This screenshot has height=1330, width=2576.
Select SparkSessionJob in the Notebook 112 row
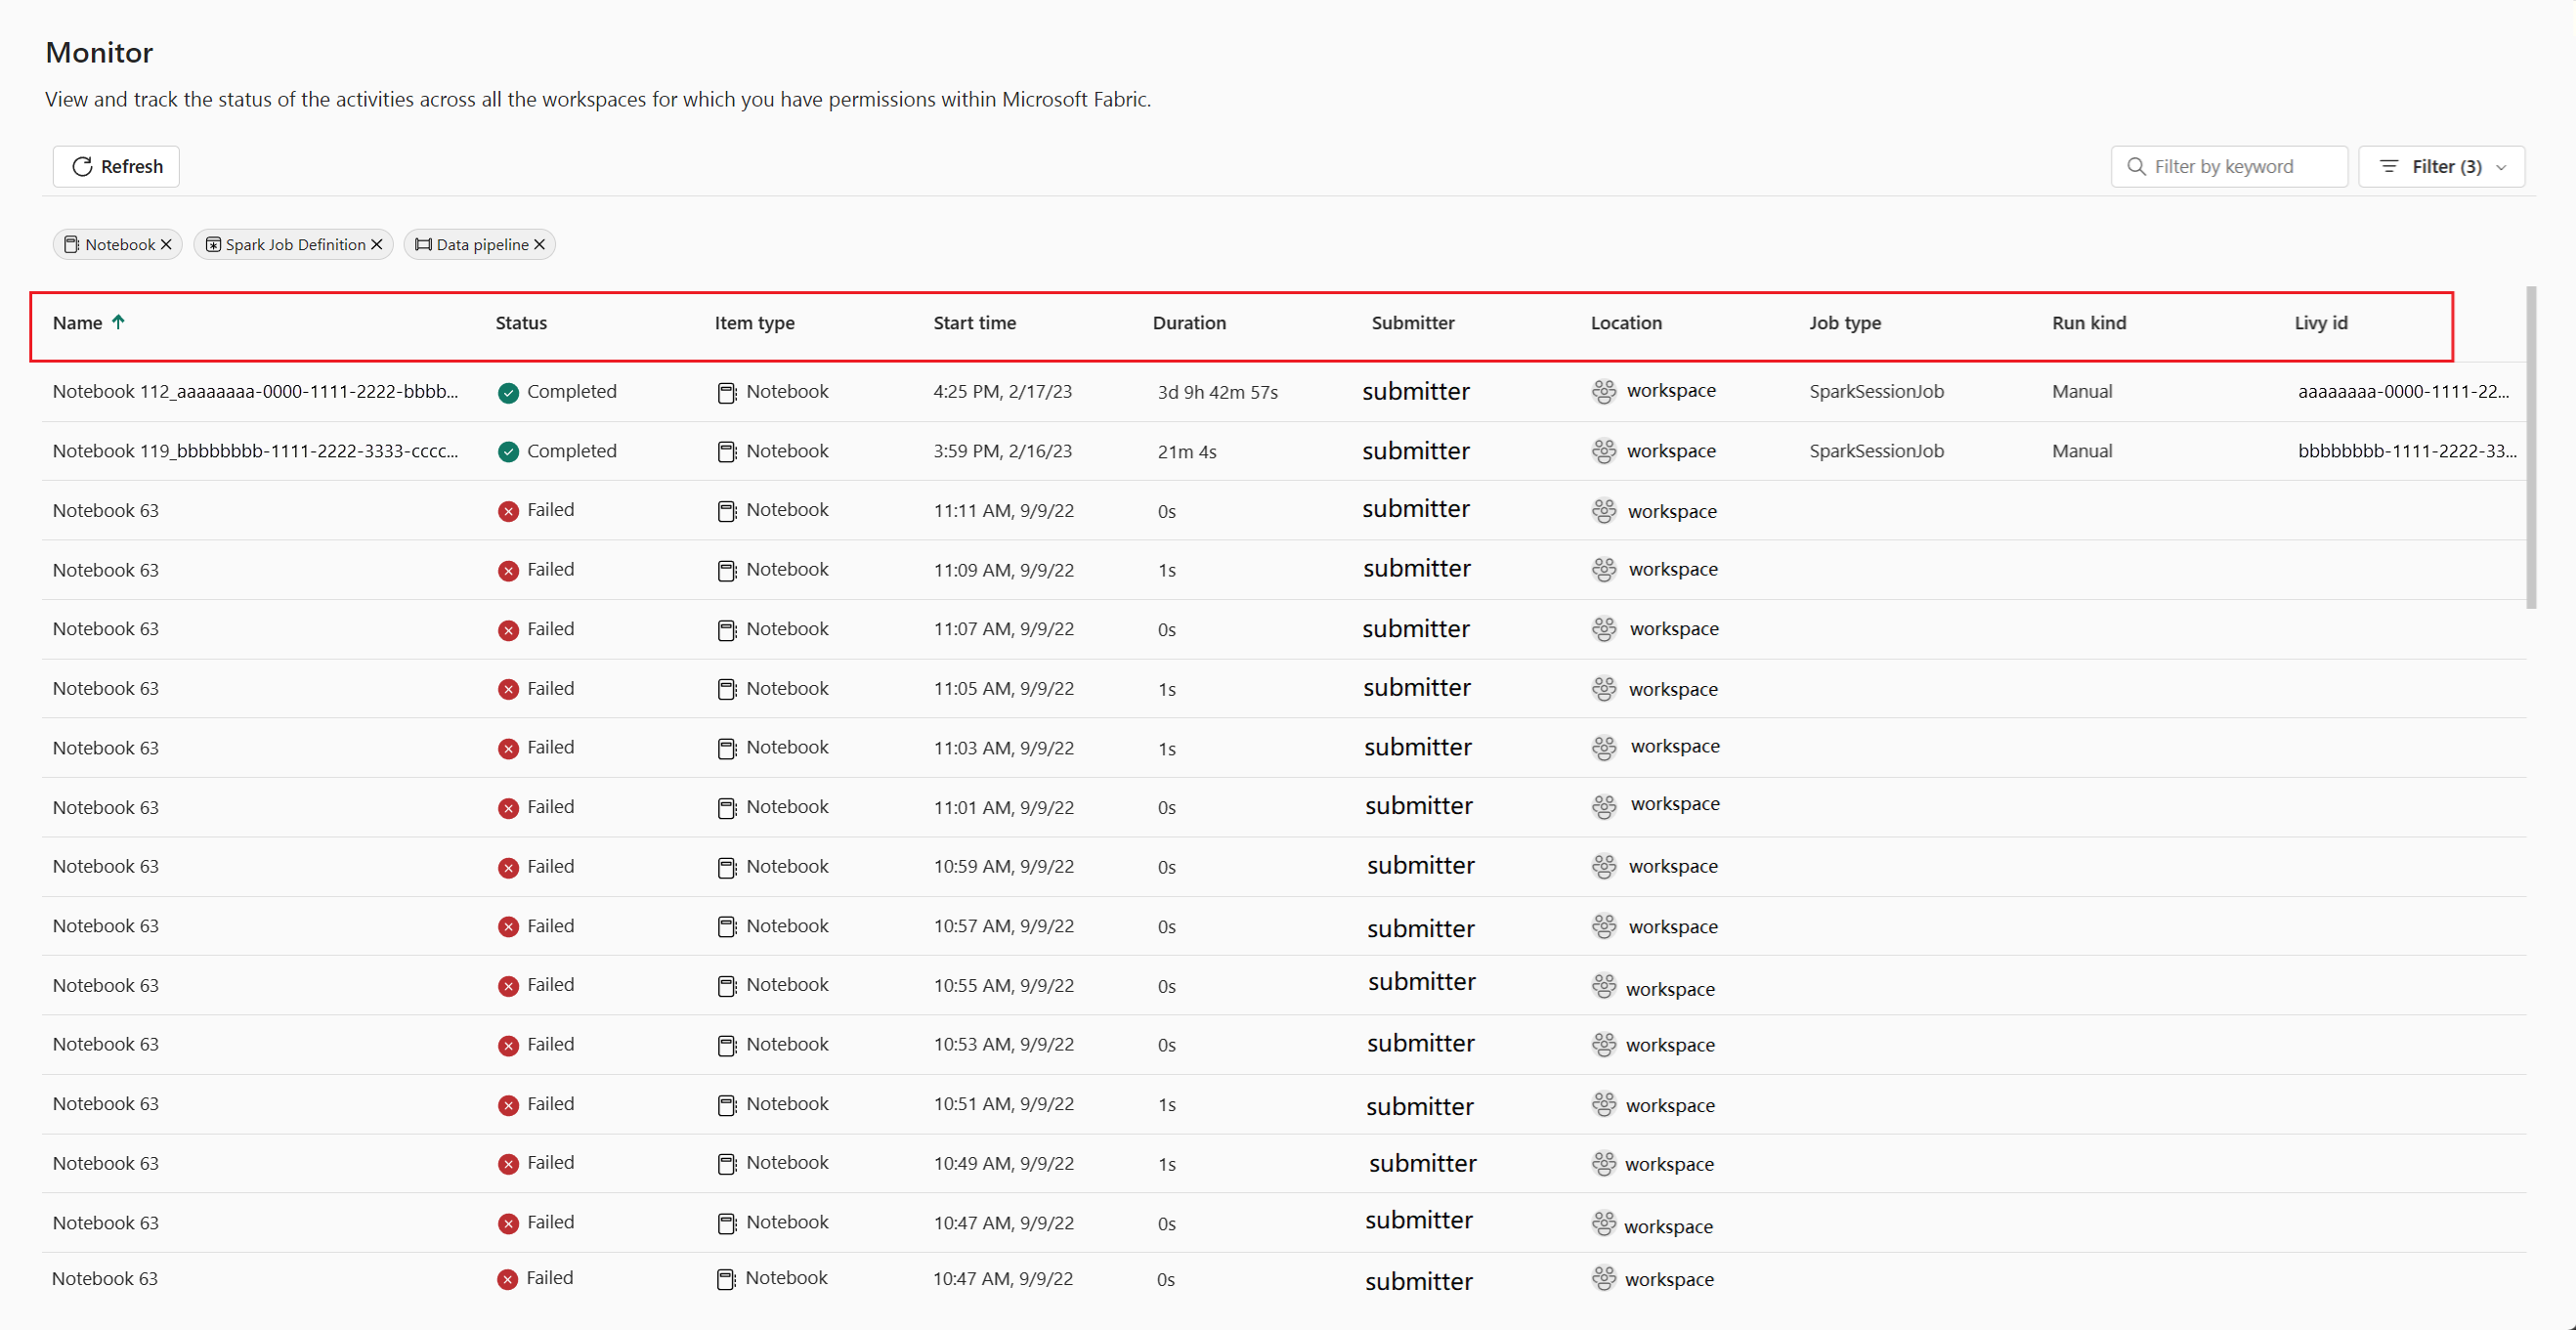[1876, 392]
